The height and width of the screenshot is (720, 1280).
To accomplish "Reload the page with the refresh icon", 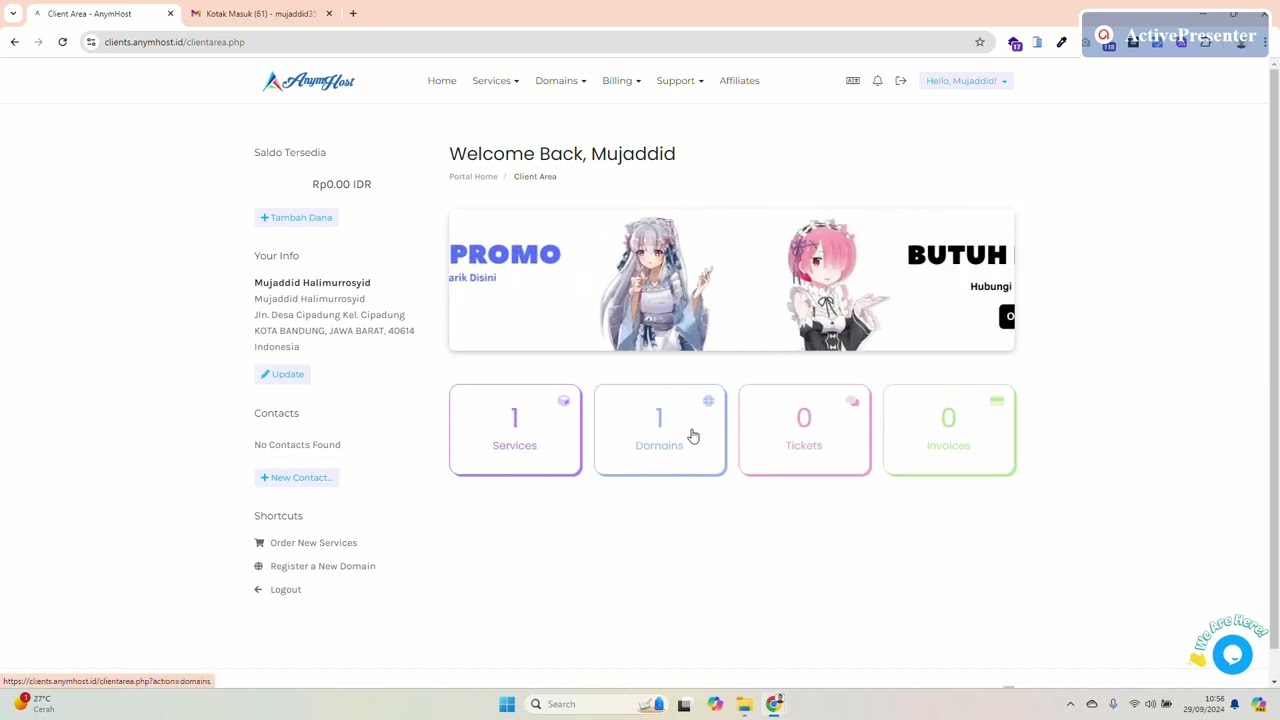I will coord(62,42).
